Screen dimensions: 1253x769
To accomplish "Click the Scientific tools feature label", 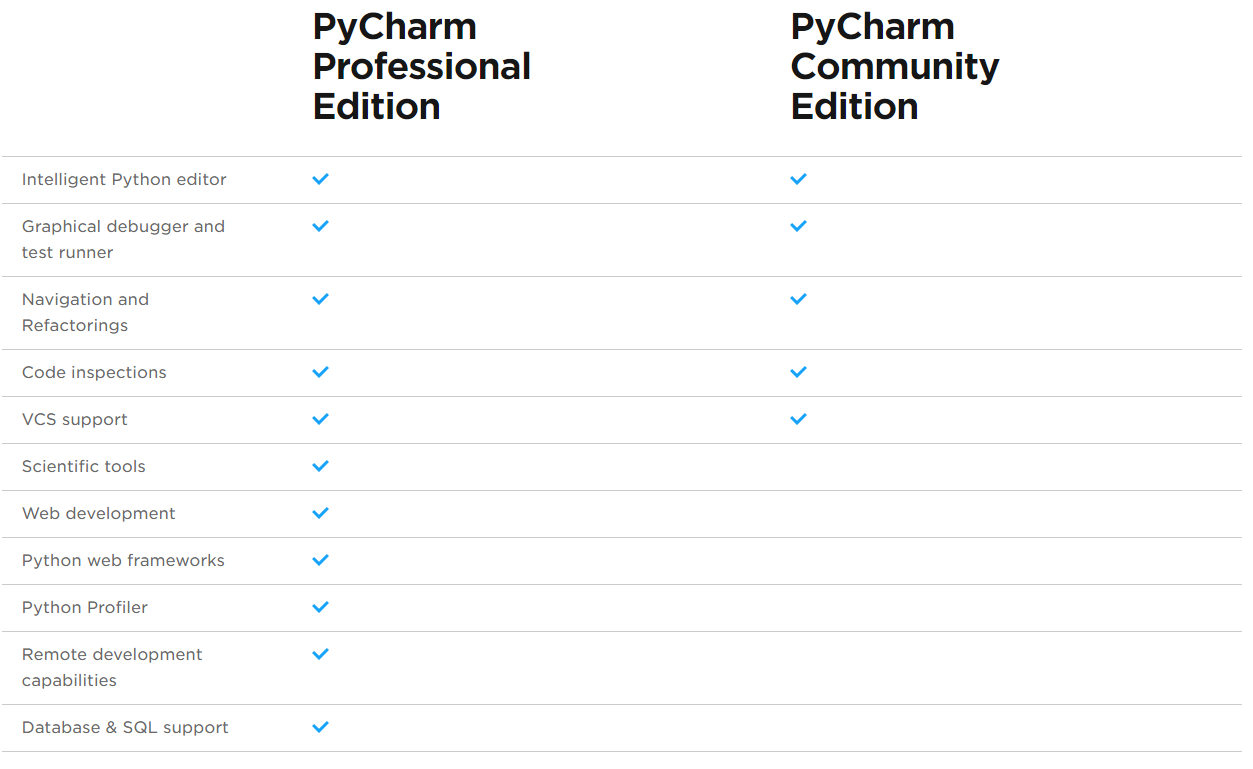I will click(x=84, y=467).
